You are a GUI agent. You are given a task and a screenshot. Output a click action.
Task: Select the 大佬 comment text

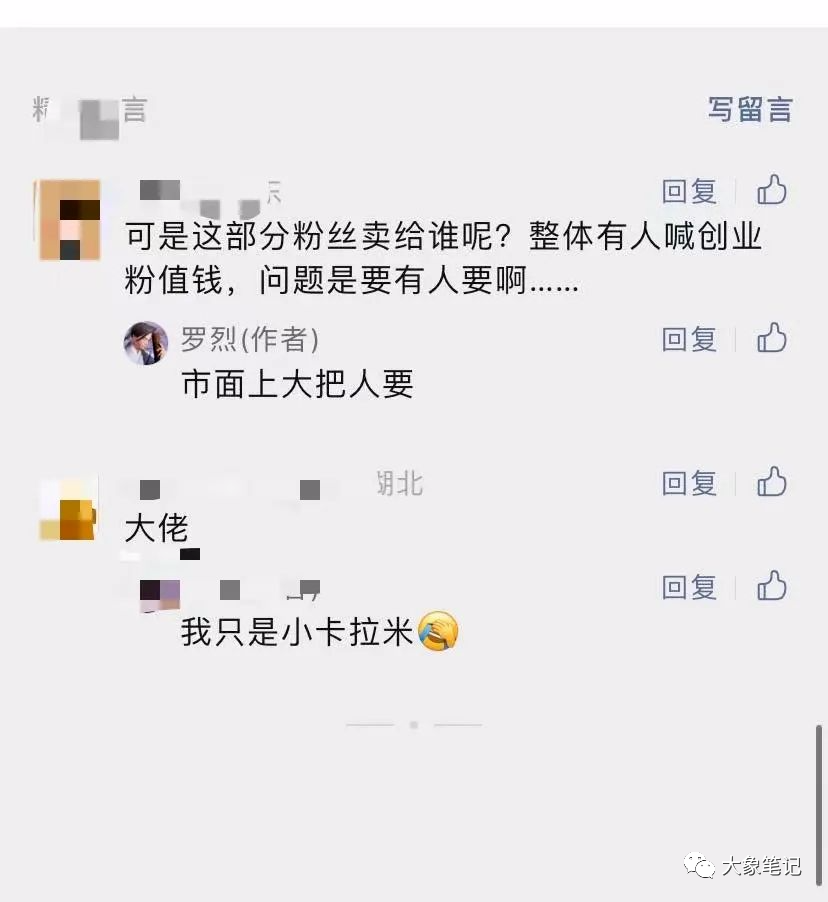pos(157,528)
